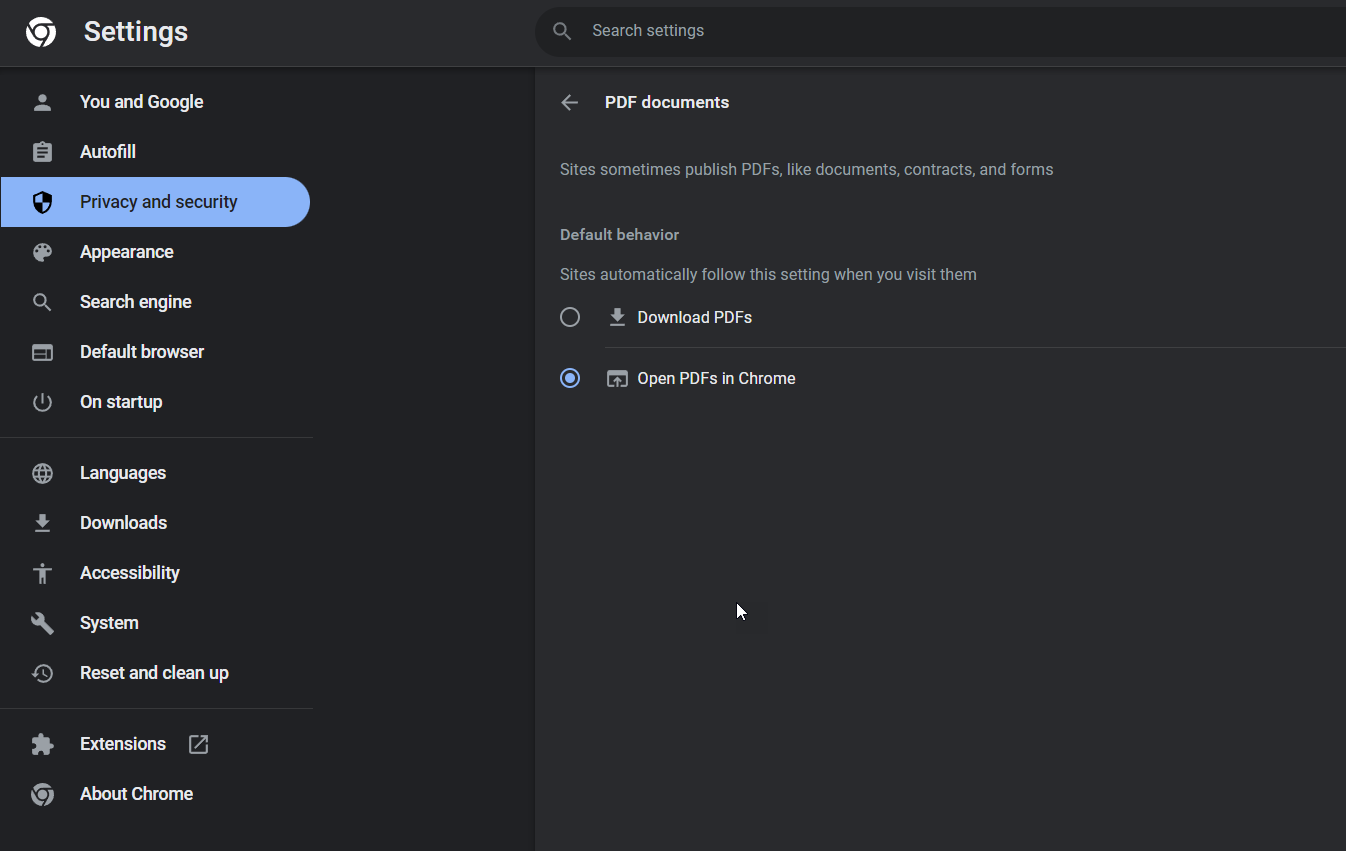Screen dimensions: 1346x851
Task: Click the Reset and clean up history icon
Action: (x=42, y=673)
